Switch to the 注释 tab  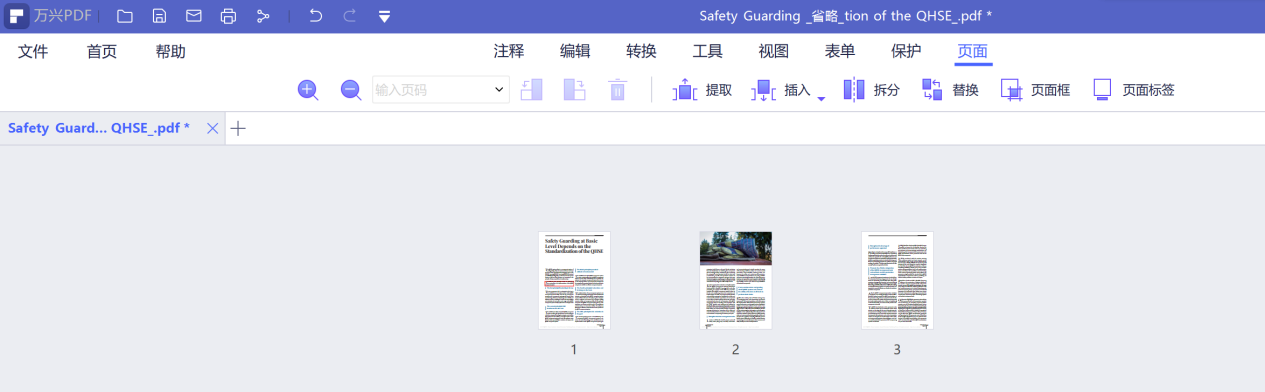point(509,52)
